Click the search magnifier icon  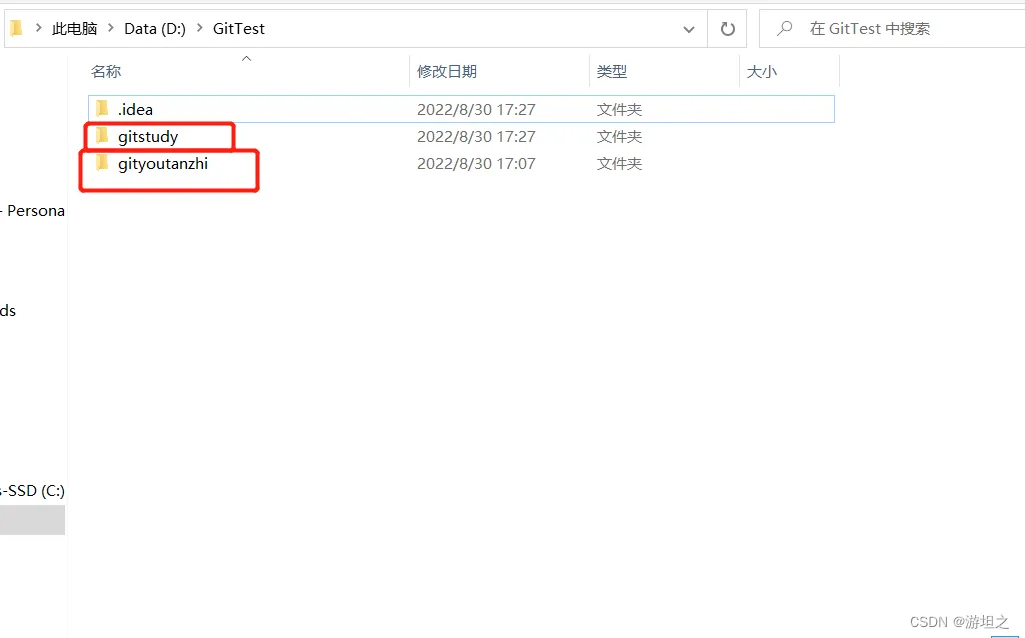pyautogui.click(x=784, y=28)
